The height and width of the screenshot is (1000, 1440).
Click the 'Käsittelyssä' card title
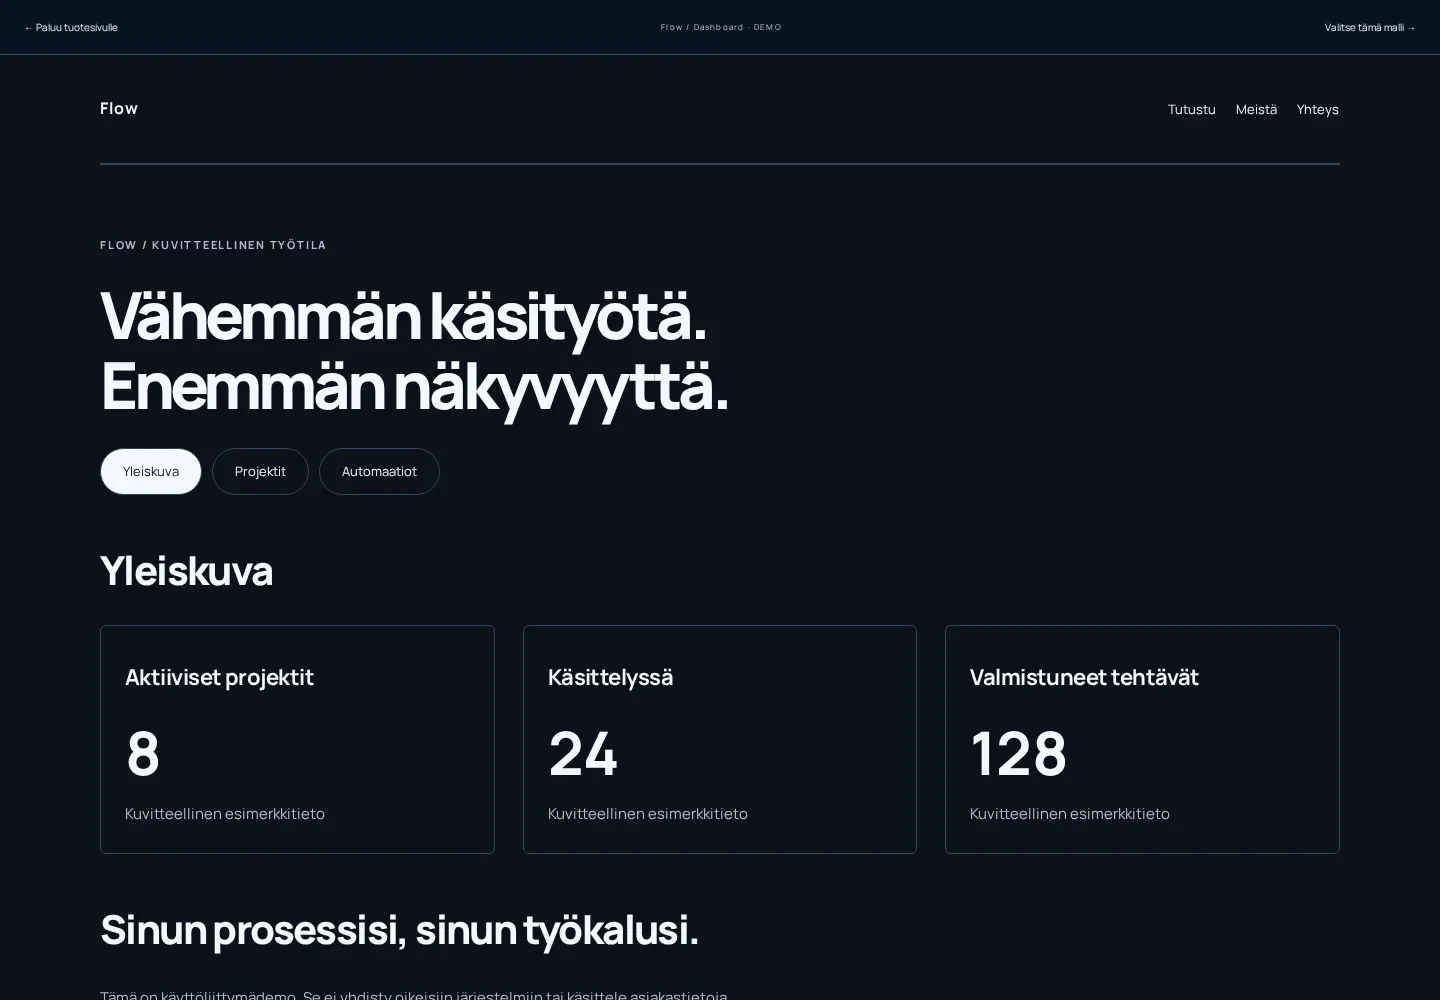click(610, 677)
